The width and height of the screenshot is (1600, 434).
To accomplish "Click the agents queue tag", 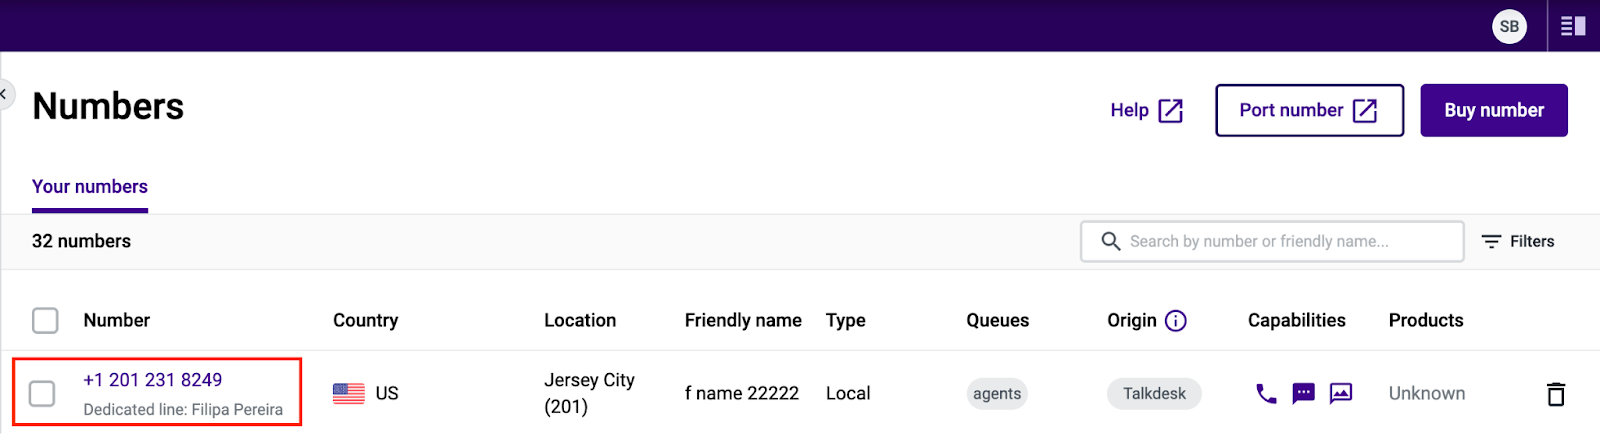I will point(997,394).
